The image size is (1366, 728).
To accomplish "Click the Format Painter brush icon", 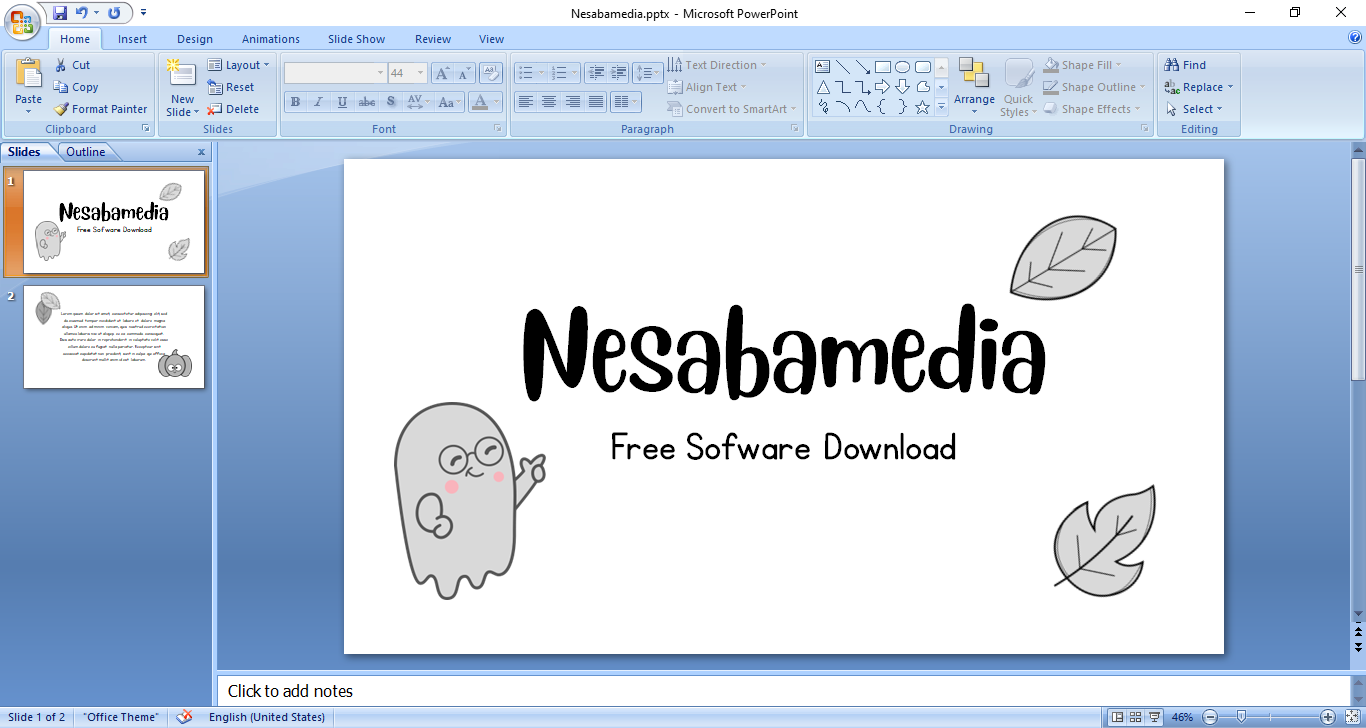I will 61,109.
